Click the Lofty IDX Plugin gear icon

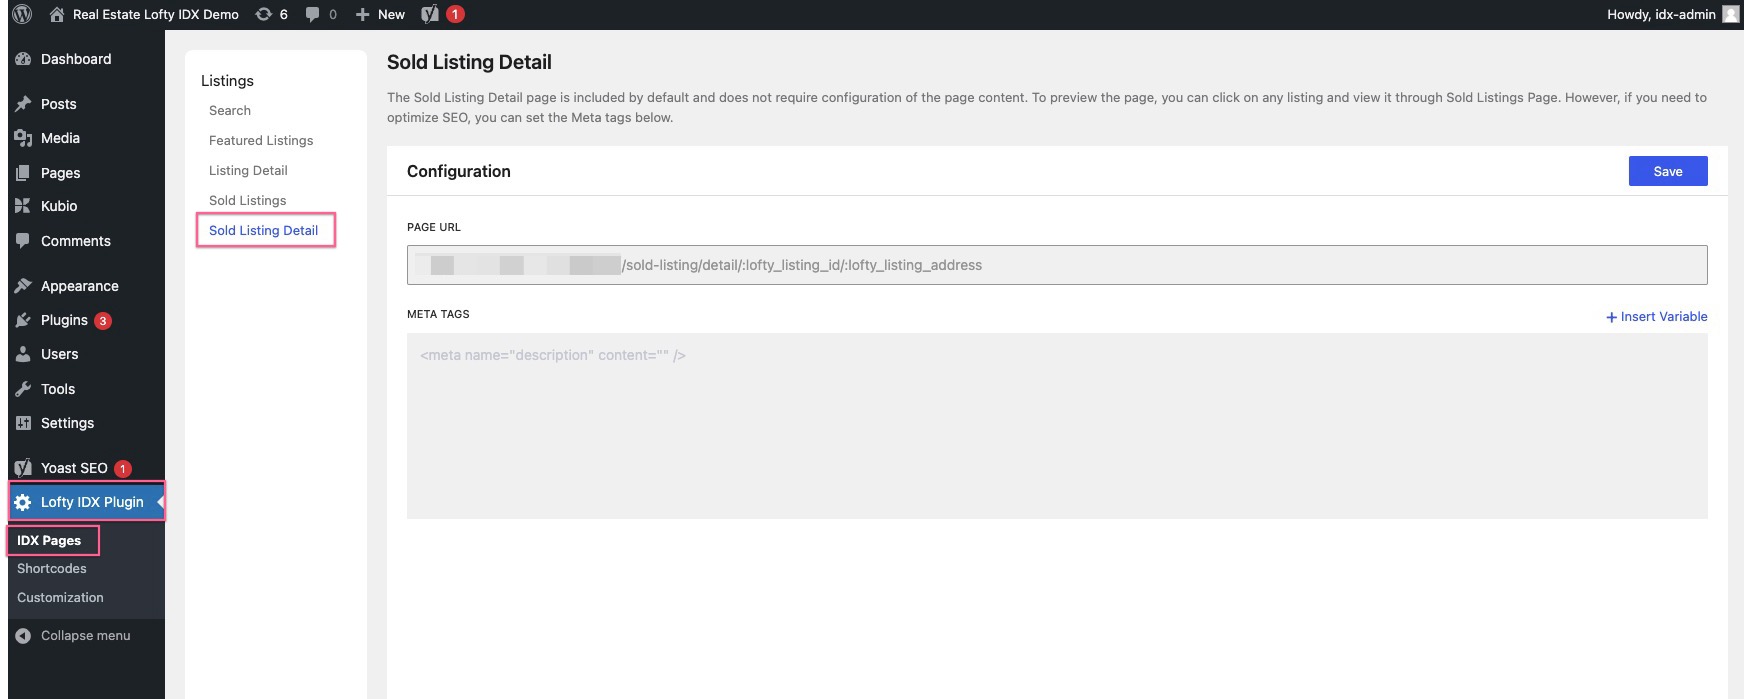click(x=23, y=502)
